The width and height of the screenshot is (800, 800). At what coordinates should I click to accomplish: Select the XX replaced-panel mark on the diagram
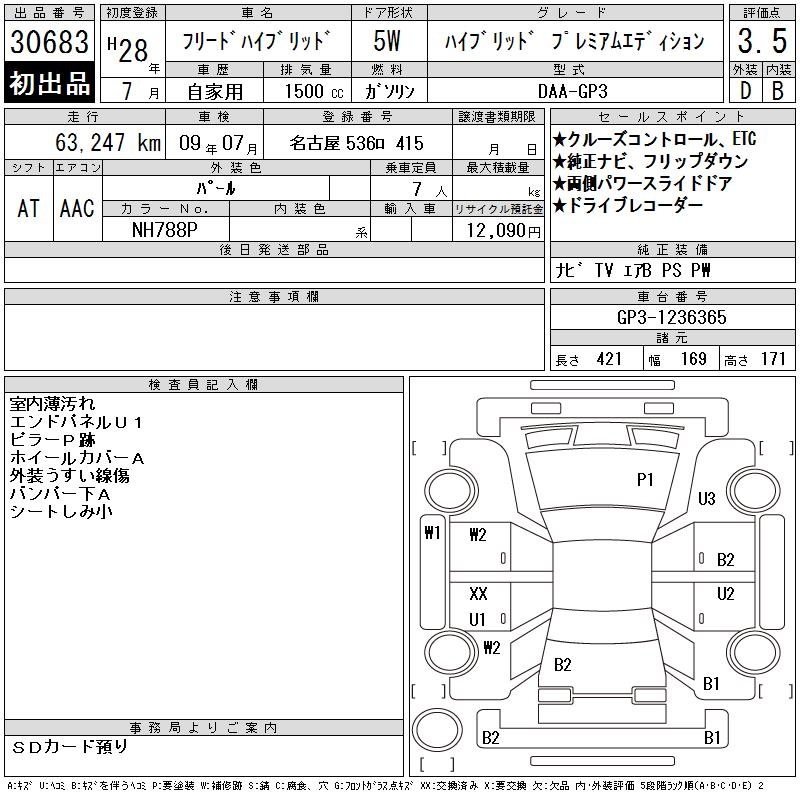[478, 594]
